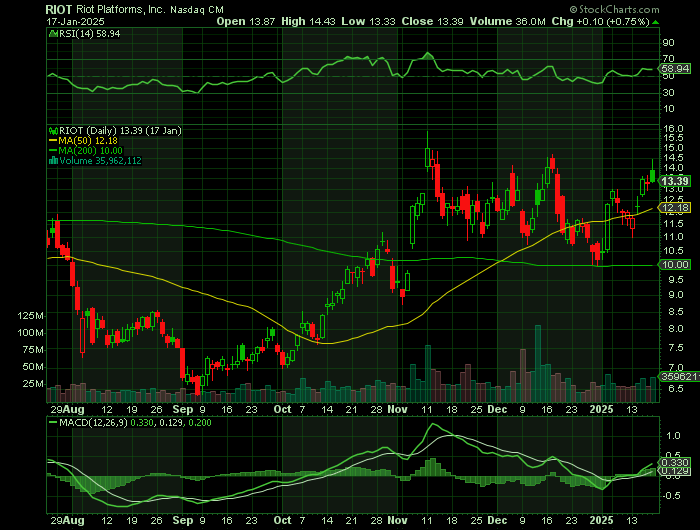
Task: Click the 12.18 yellow MA tag on price axis
Action: [675, 208]
